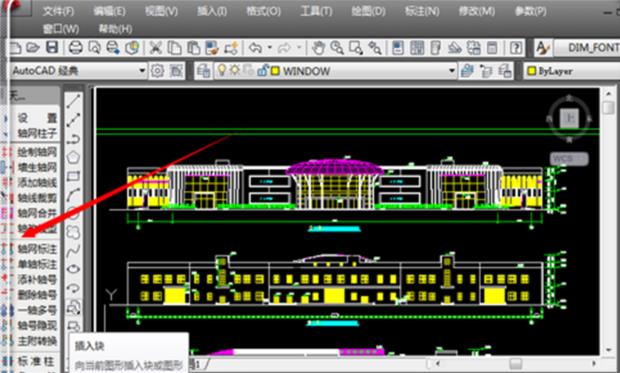This screenshot has width=620, height=373.
Task: Choose the Polygon draw tool
Action: pyautogui.click(x=74, y=157)
